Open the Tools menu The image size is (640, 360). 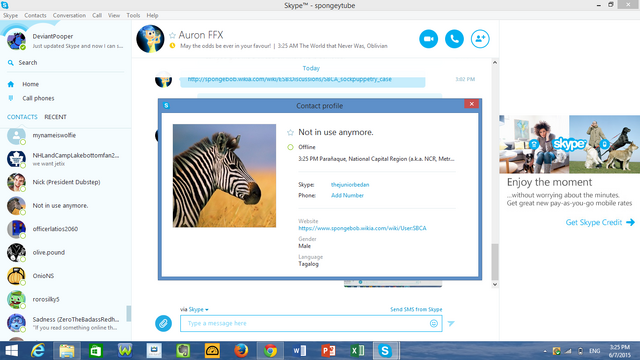pos(133,16)
